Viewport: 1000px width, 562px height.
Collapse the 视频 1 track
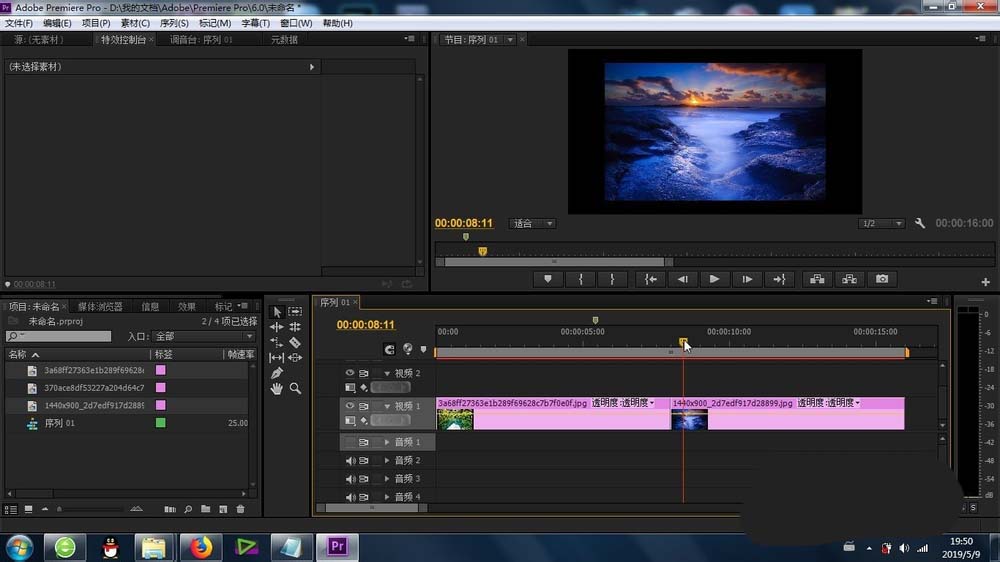[387, 406]
